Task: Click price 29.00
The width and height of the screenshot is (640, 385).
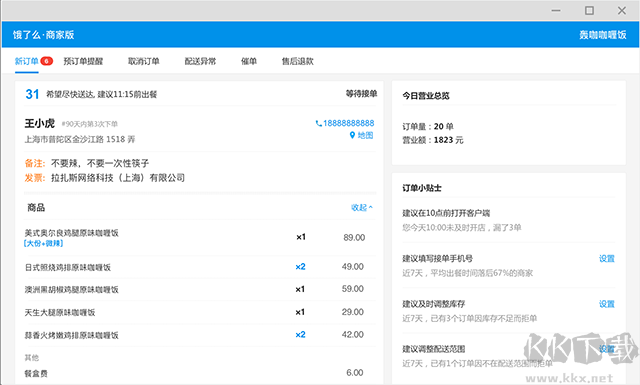Action: click(353, 312)
